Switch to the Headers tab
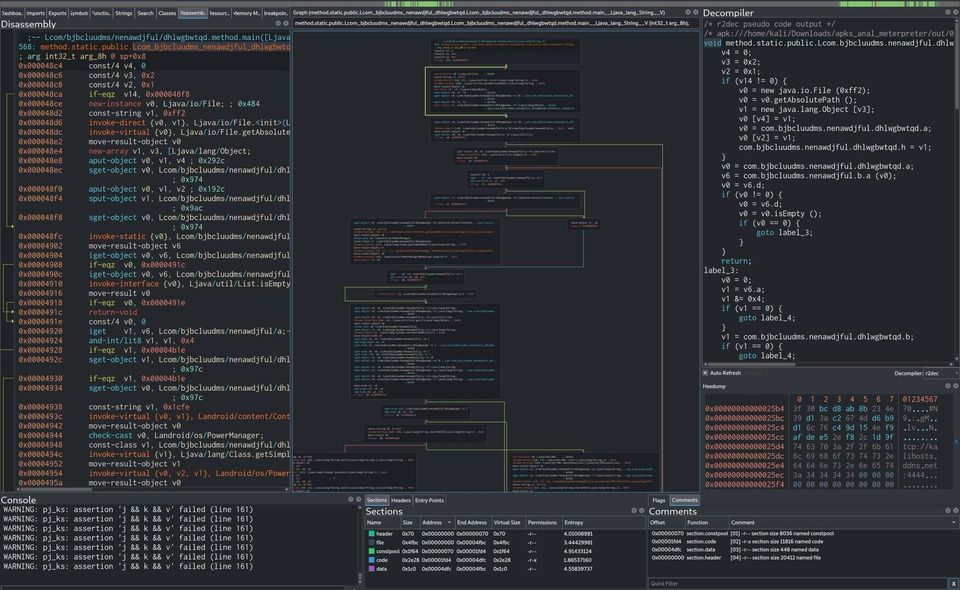 400,501
